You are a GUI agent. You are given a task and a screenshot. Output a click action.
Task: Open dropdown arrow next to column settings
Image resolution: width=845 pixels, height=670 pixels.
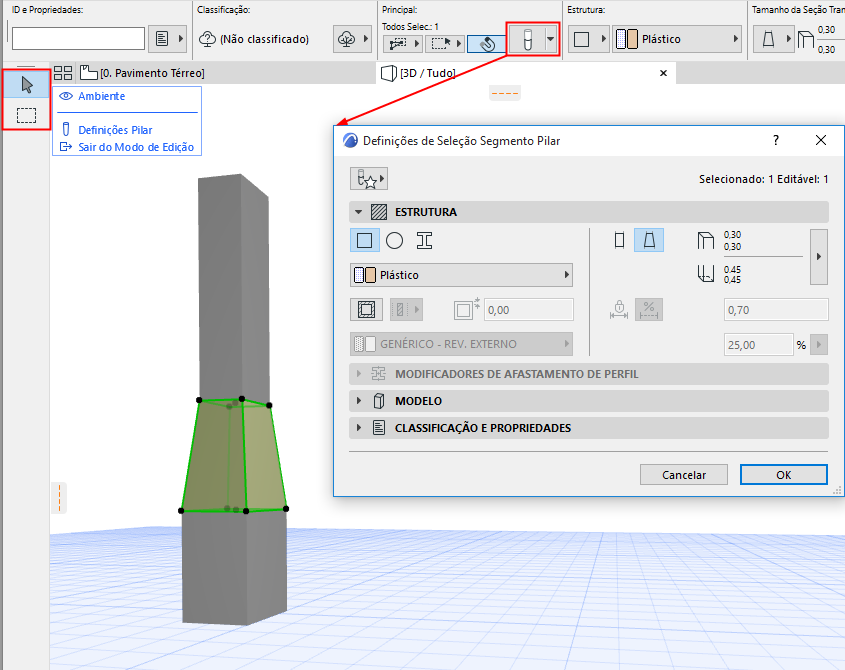click(550, 39)
